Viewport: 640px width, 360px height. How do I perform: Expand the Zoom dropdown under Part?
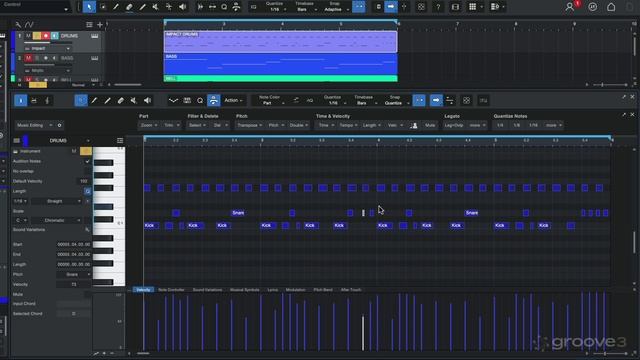148,125
